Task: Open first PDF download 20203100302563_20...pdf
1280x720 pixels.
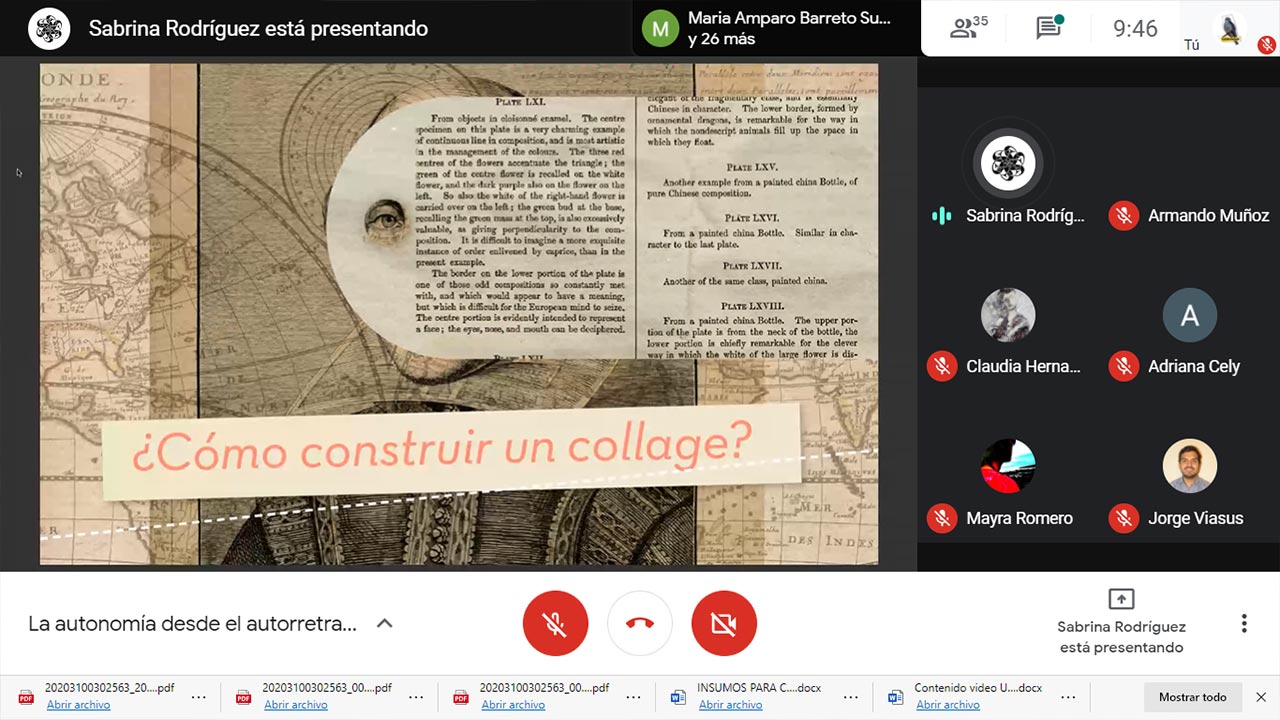Action: [110, 688]
